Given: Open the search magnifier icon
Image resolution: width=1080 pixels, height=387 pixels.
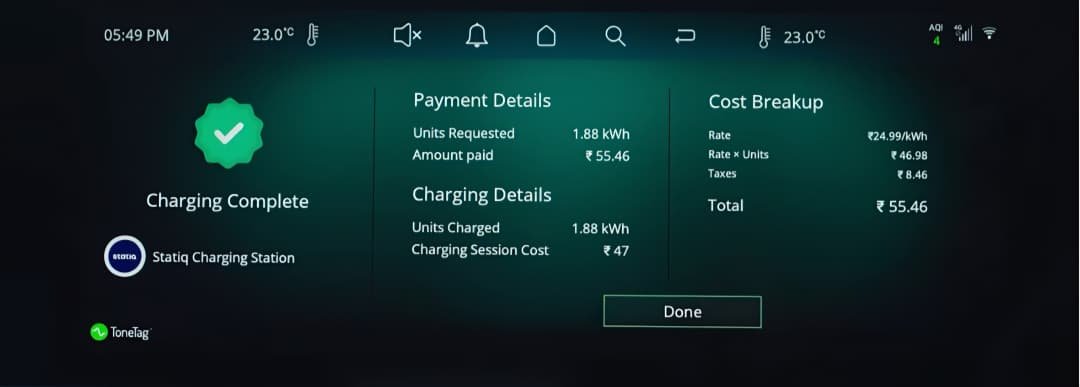Looking at the screenshot, I should tap(615, 36).
